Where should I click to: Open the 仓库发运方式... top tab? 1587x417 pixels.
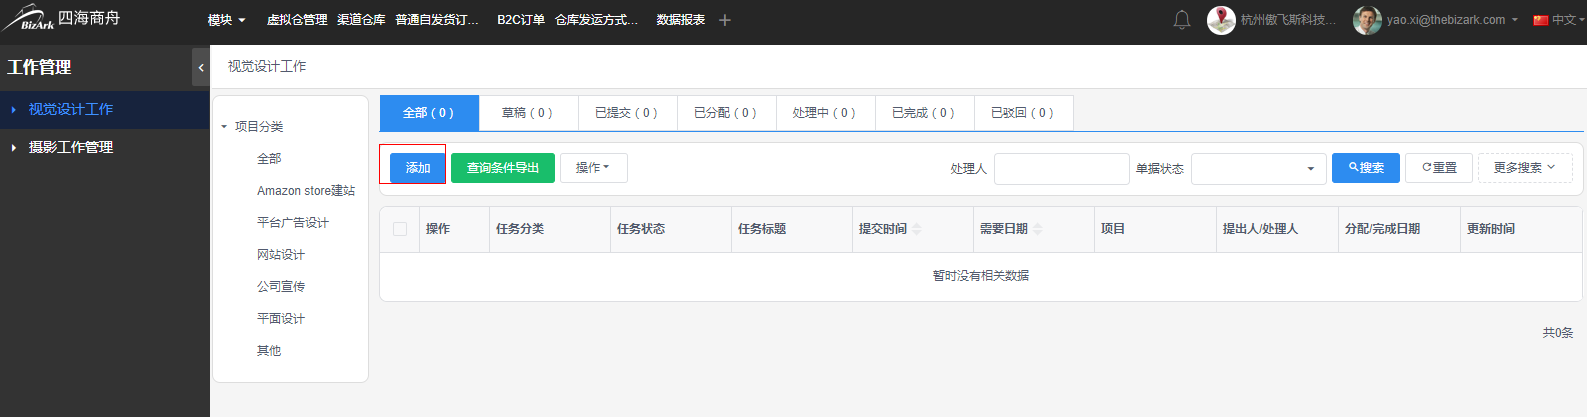pyautogui.click(x=596, y=20)
